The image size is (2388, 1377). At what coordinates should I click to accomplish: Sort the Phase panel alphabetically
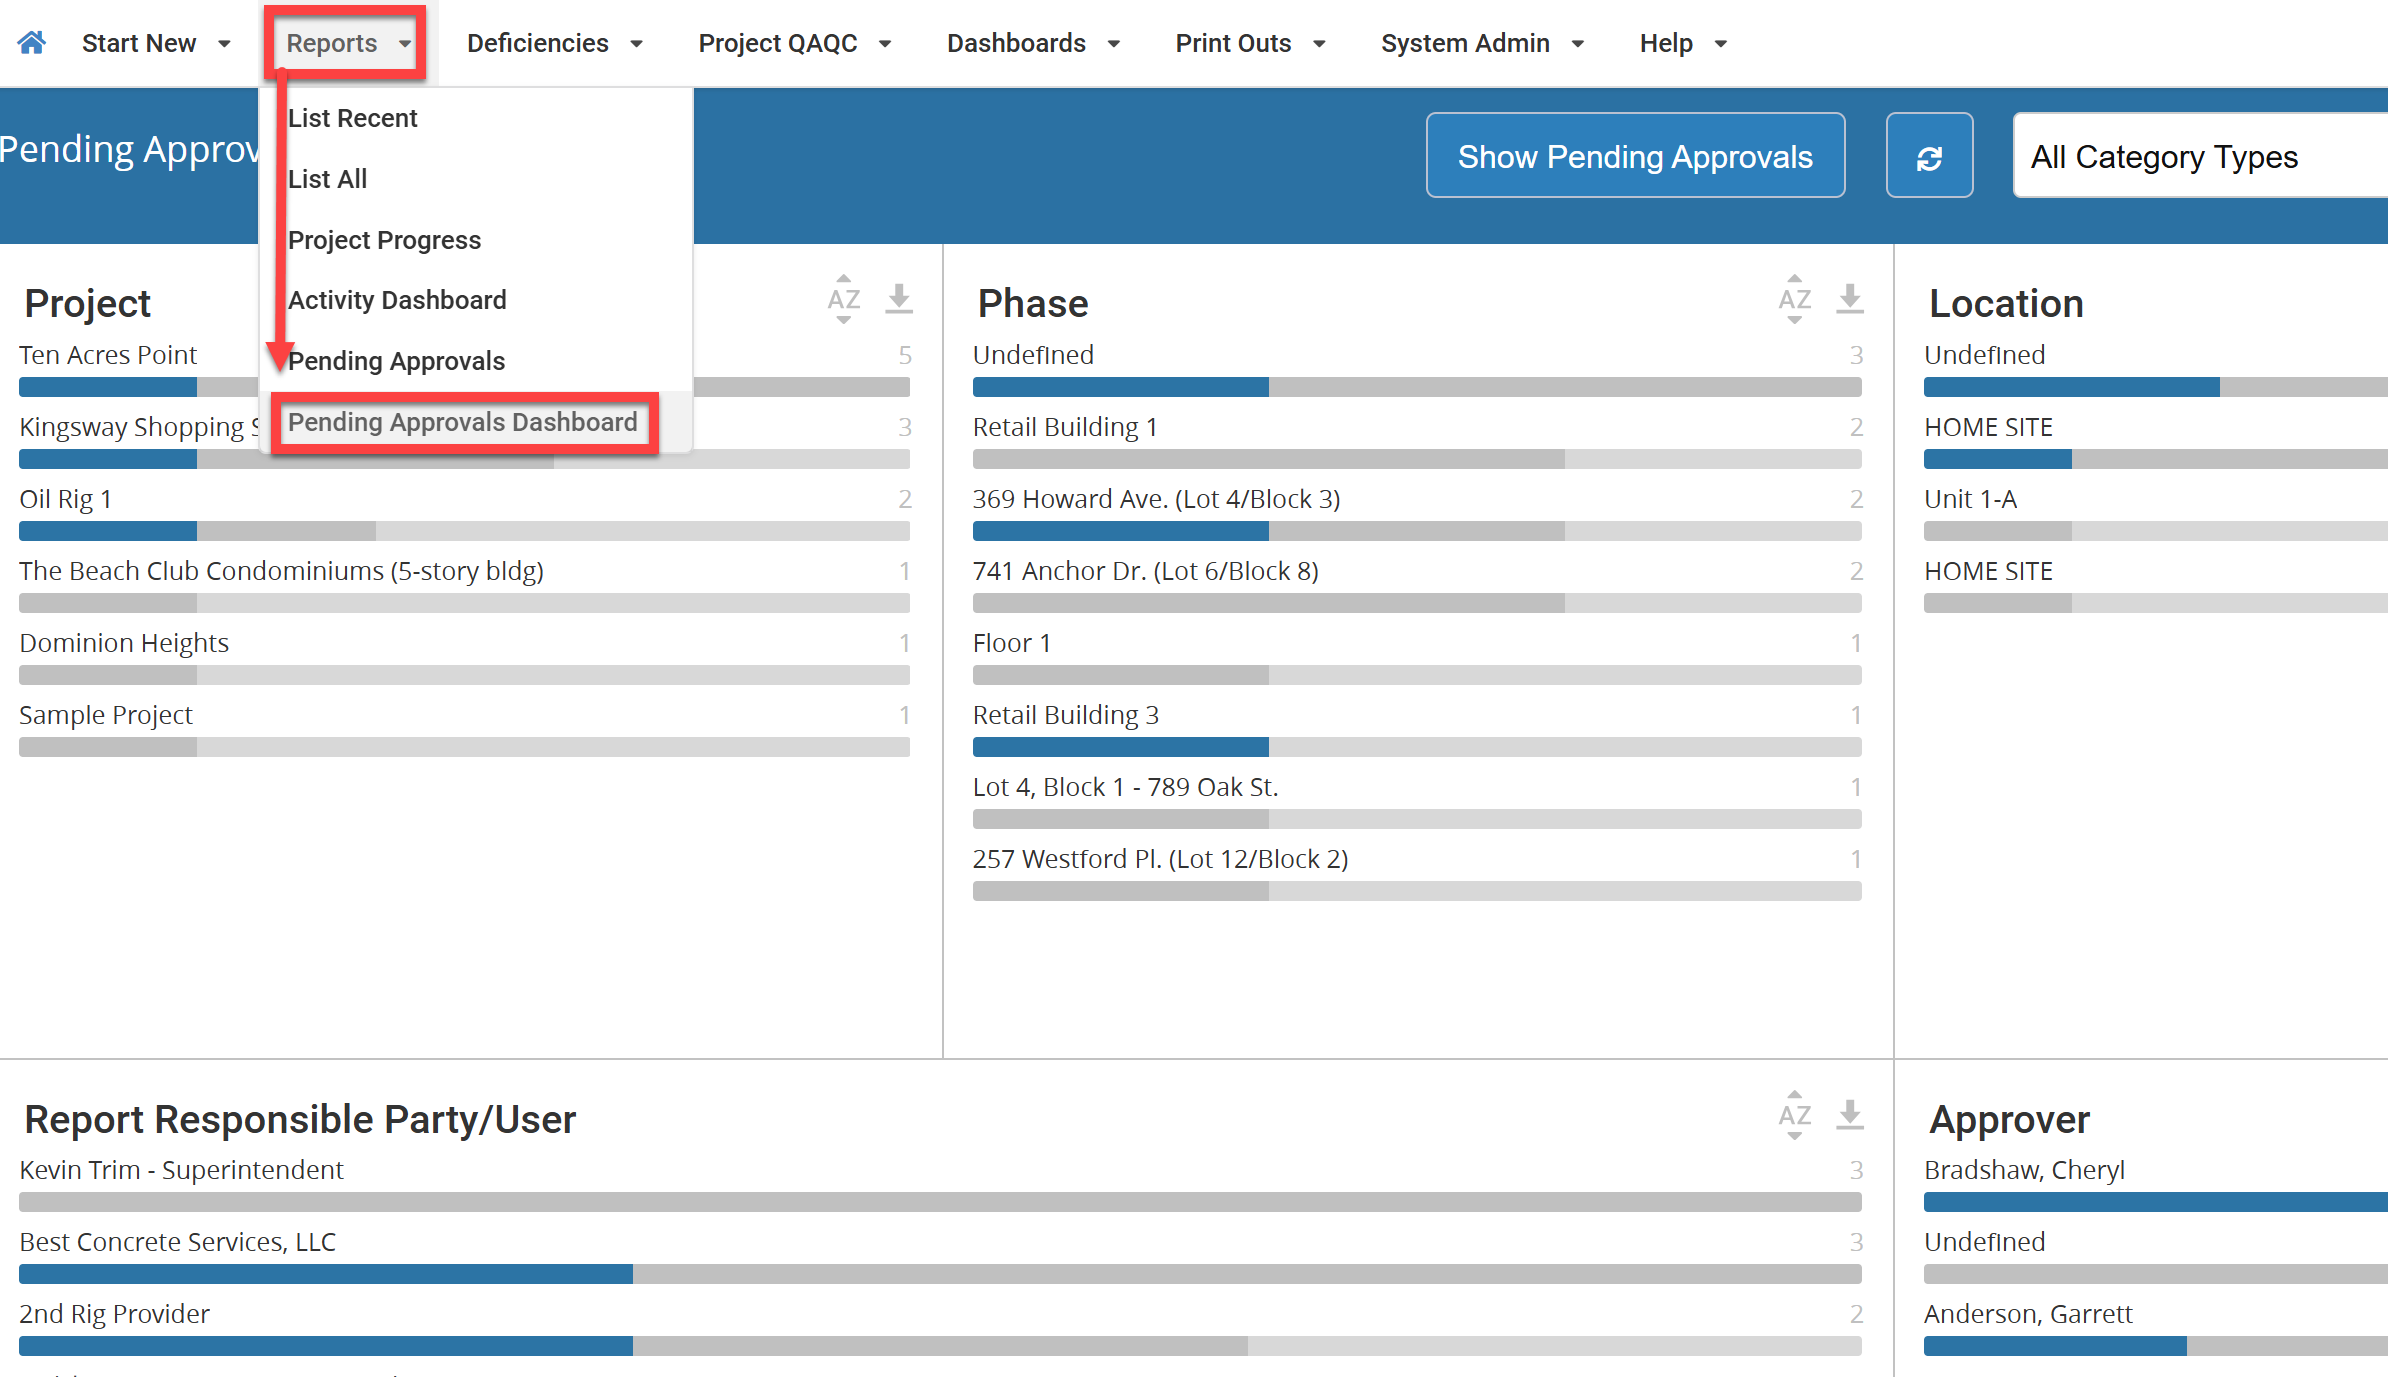[1795, 299]
